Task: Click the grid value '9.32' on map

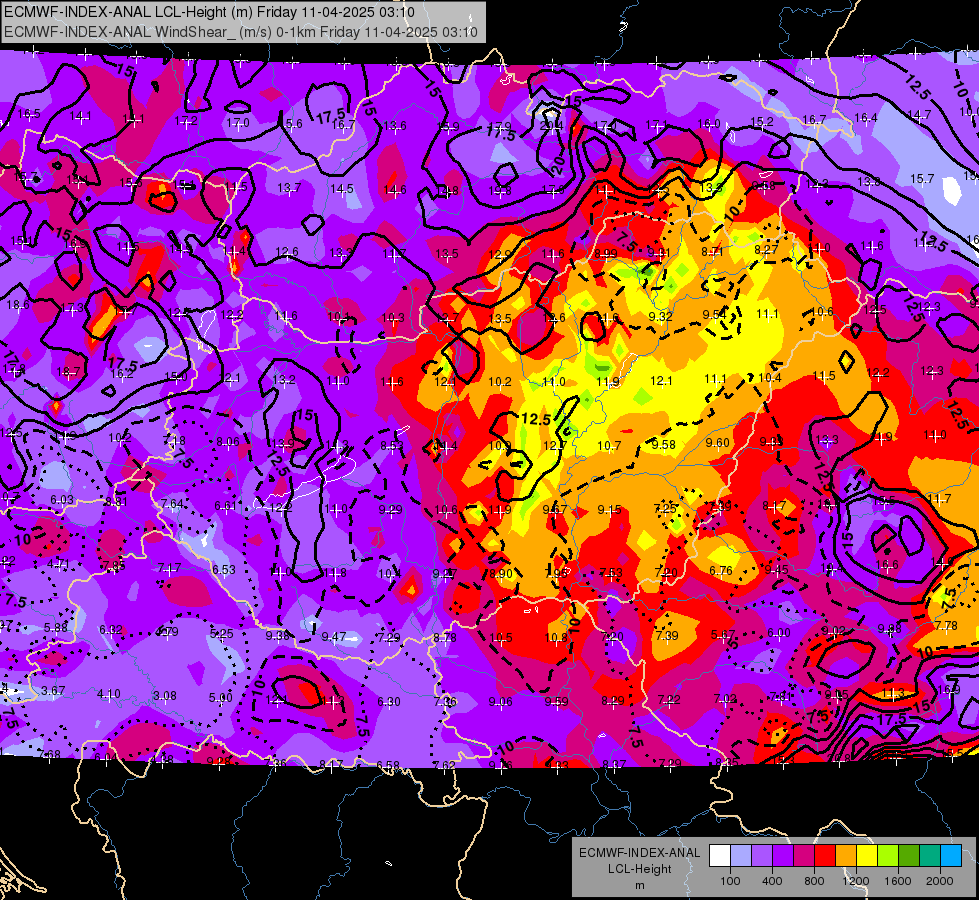Action: tap(660, 317)
